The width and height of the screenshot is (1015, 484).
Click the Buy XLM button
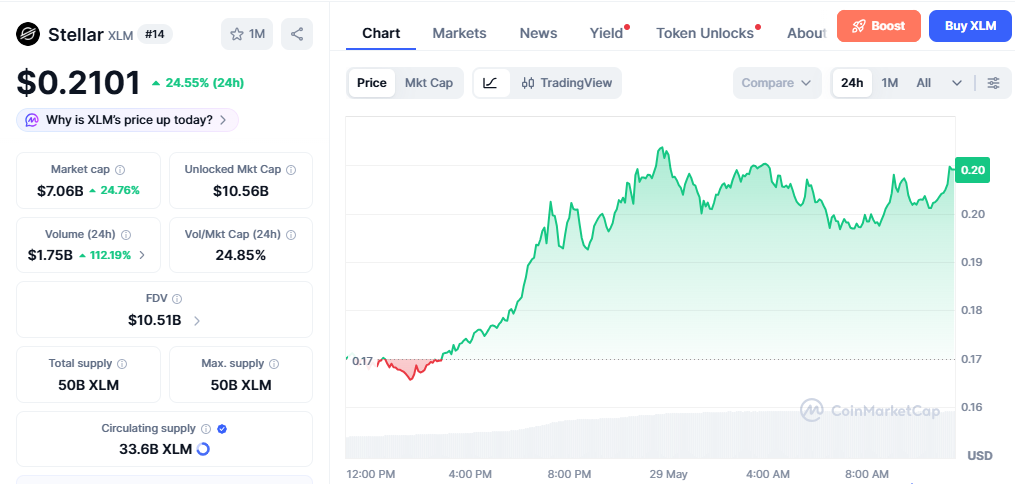970,26
